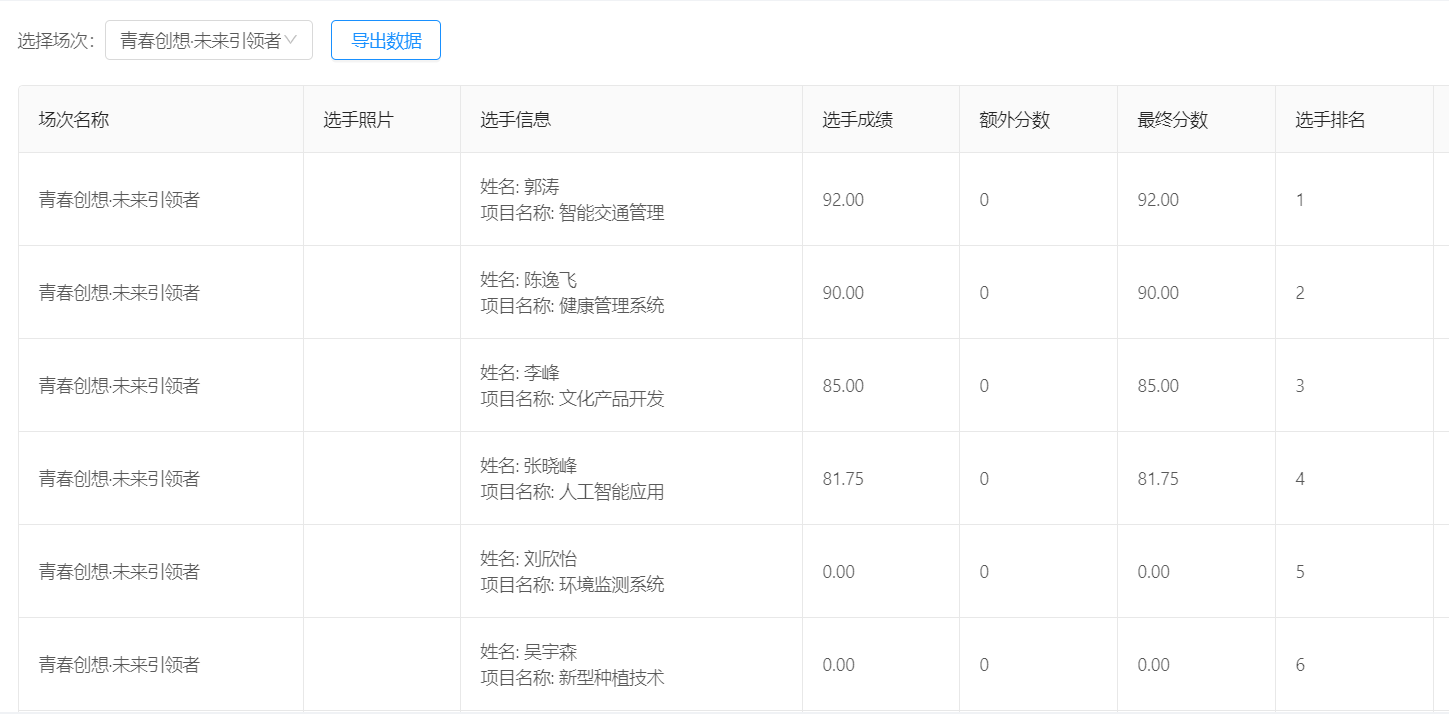Click 刘欣怡's 额外分数 value 0
Viewport: 1449px width, 714px height.
984,572
